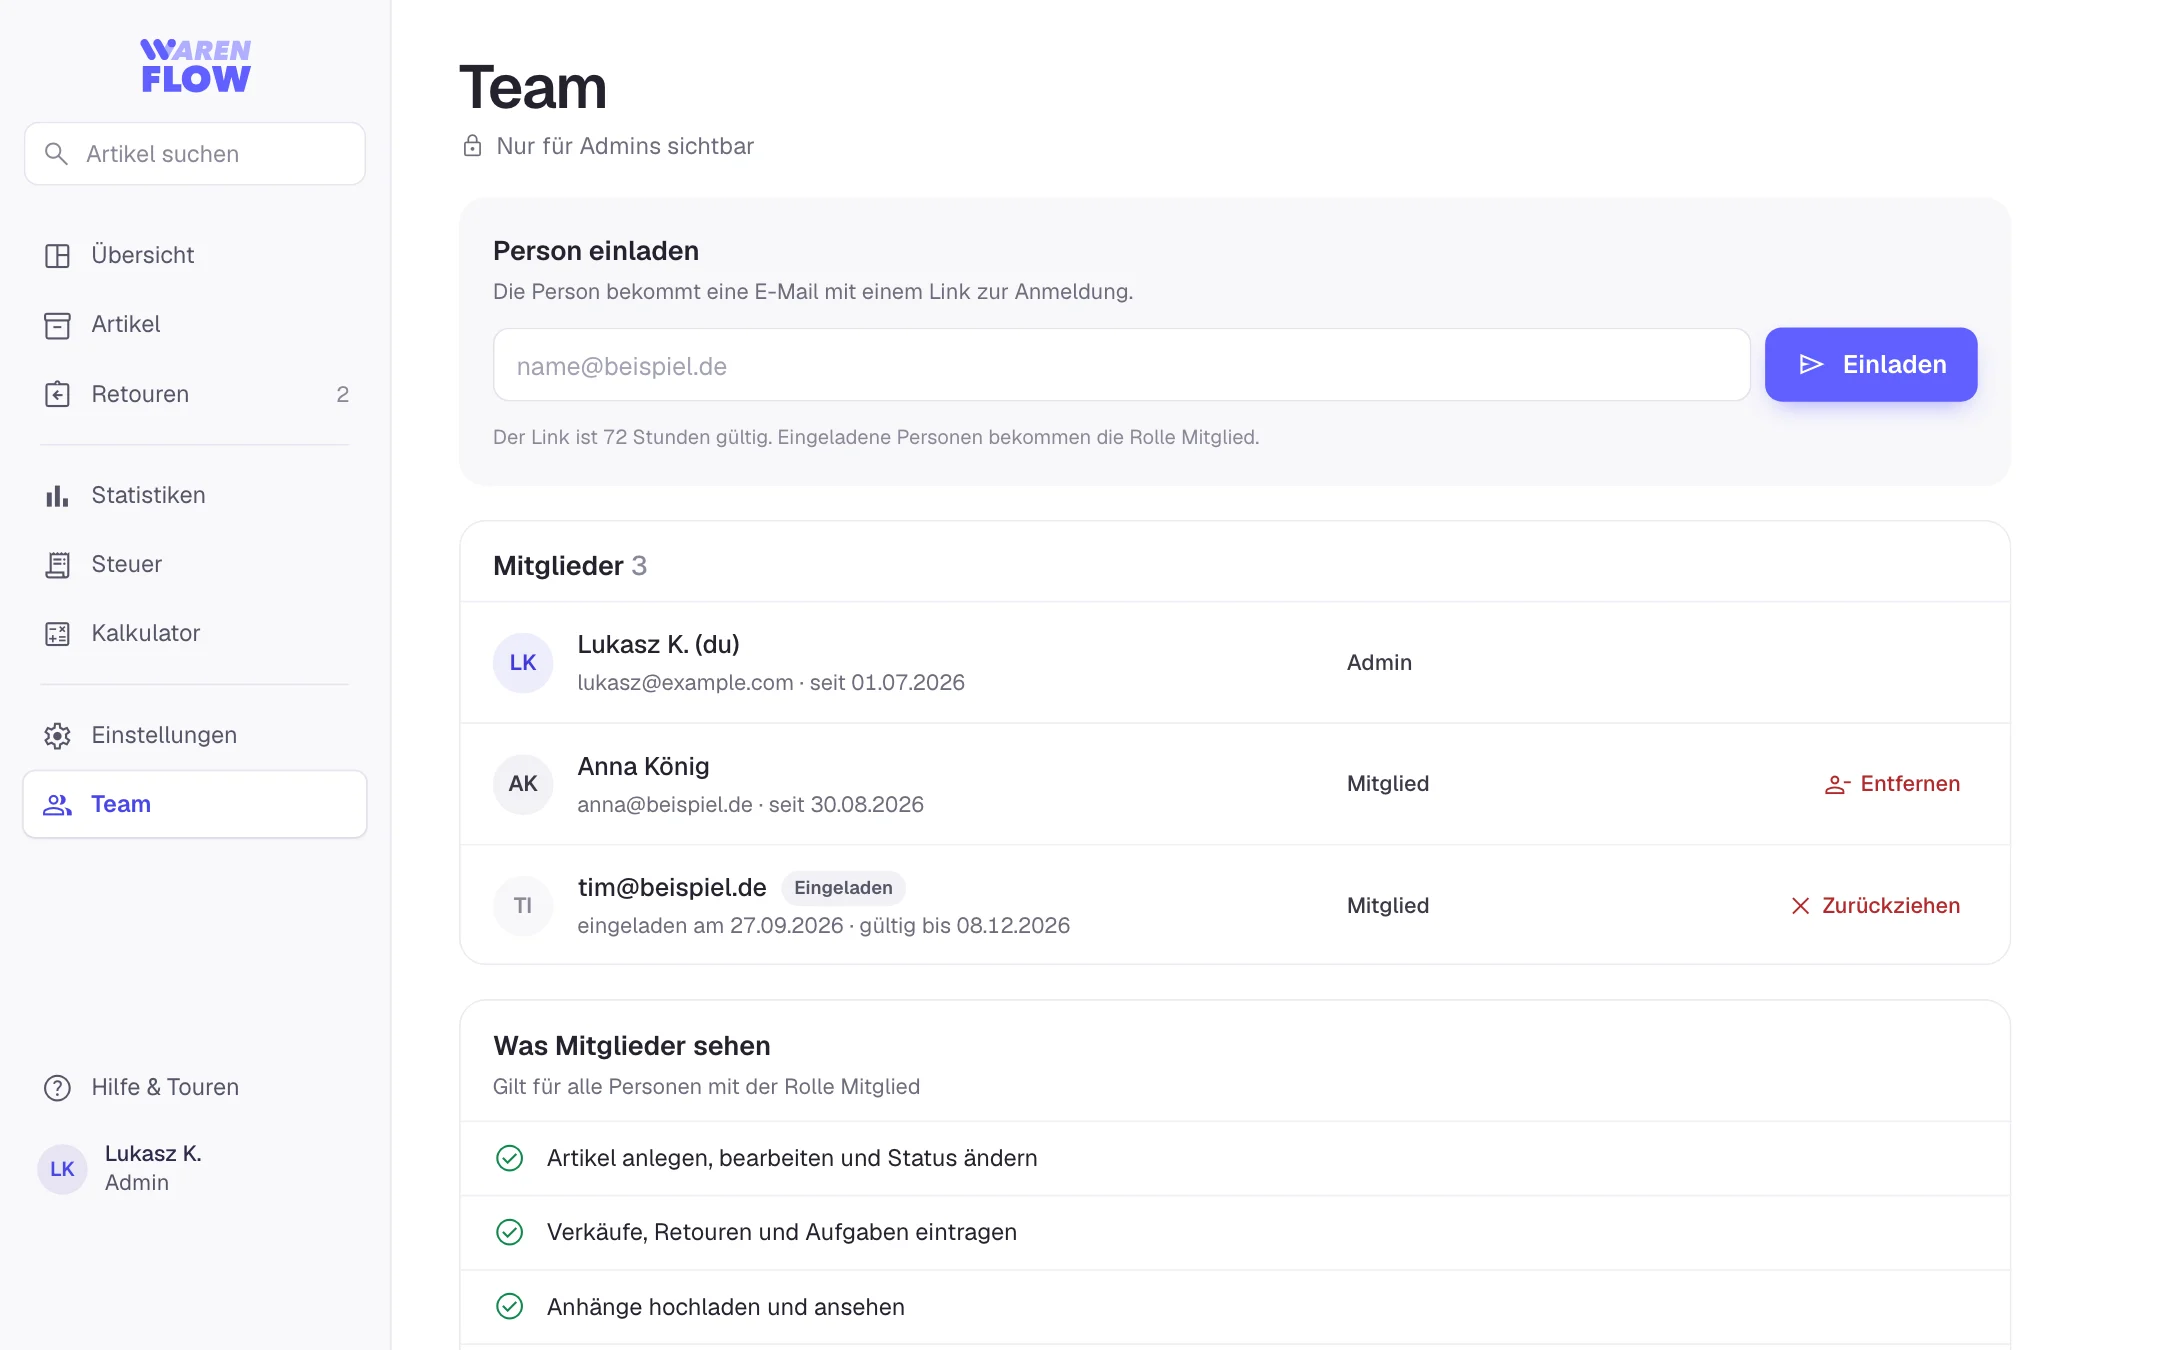Click the Mitglieder 3 heading
Image resolution: width=2160 pixels, height=1350 pixels.
click(x=570, y=566)
